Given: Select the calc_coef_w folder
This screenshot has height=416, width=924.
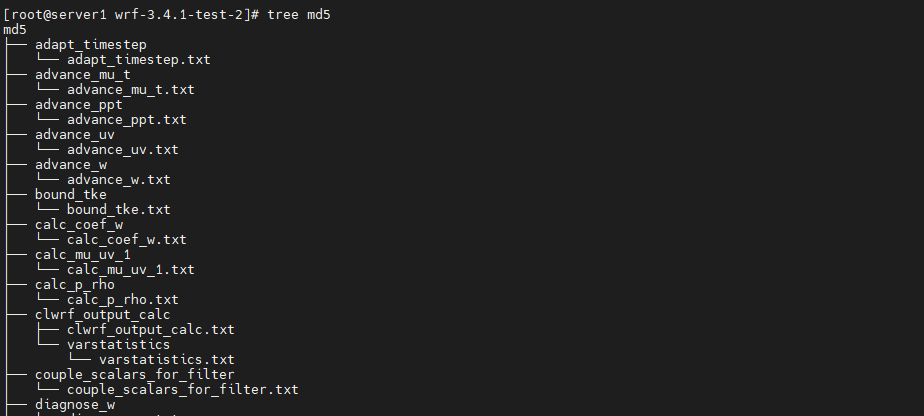Looking at the screenshot, I should (x=78, y=224).
